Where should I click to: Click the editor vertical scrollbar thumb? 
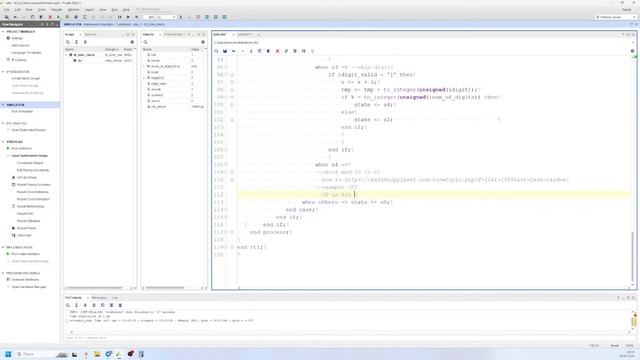pyautogui.click(x=632, y=257)
